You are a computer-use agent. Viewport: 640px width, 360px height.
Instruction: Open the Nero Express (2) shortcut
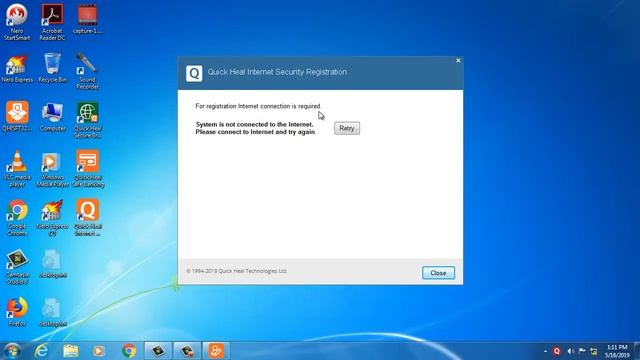(x=52, y=218)
